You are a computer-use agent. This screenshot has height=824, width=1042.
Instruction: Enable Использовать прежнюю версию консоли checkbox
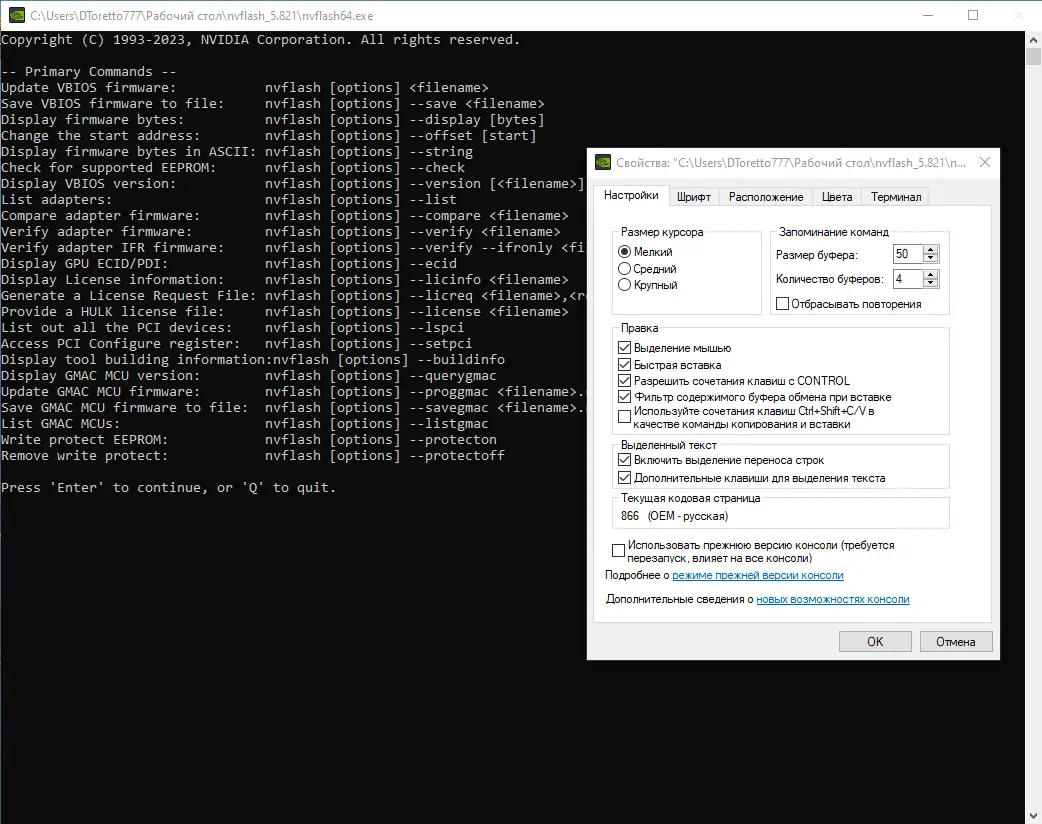pyautogui.click(x=618, y=551)
